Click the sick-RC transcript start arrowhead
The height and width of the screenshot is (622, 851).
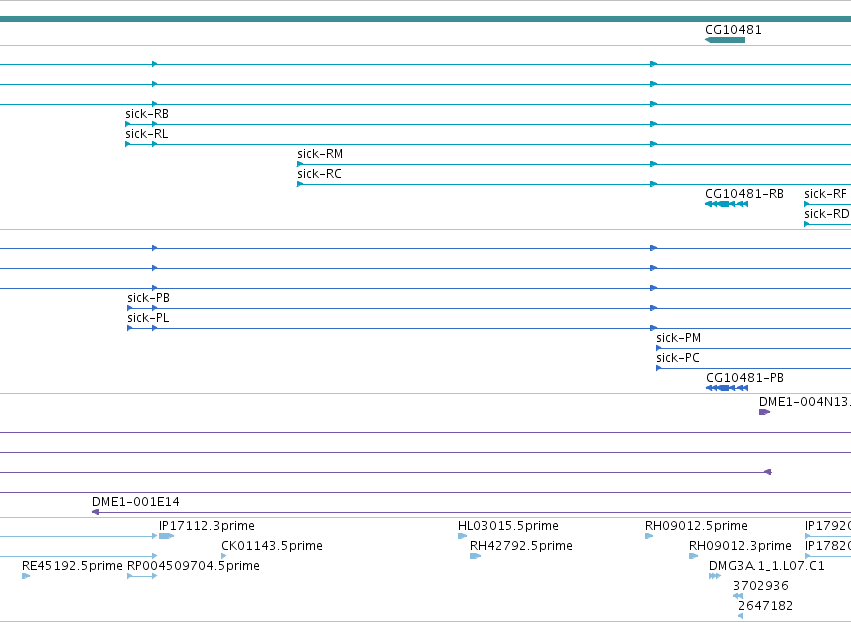click(x=300, y=185)
